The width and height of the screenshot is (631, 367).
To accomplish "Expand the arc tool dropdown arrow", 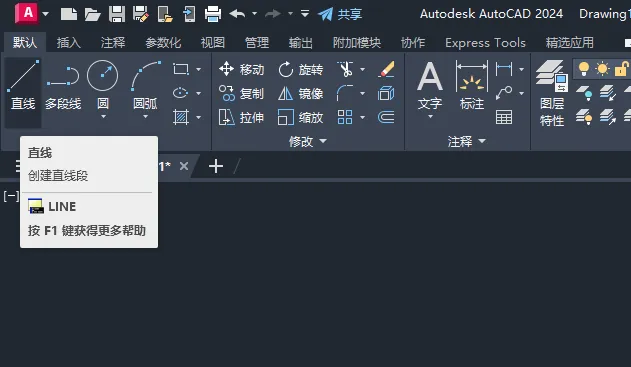I will 145,117.
